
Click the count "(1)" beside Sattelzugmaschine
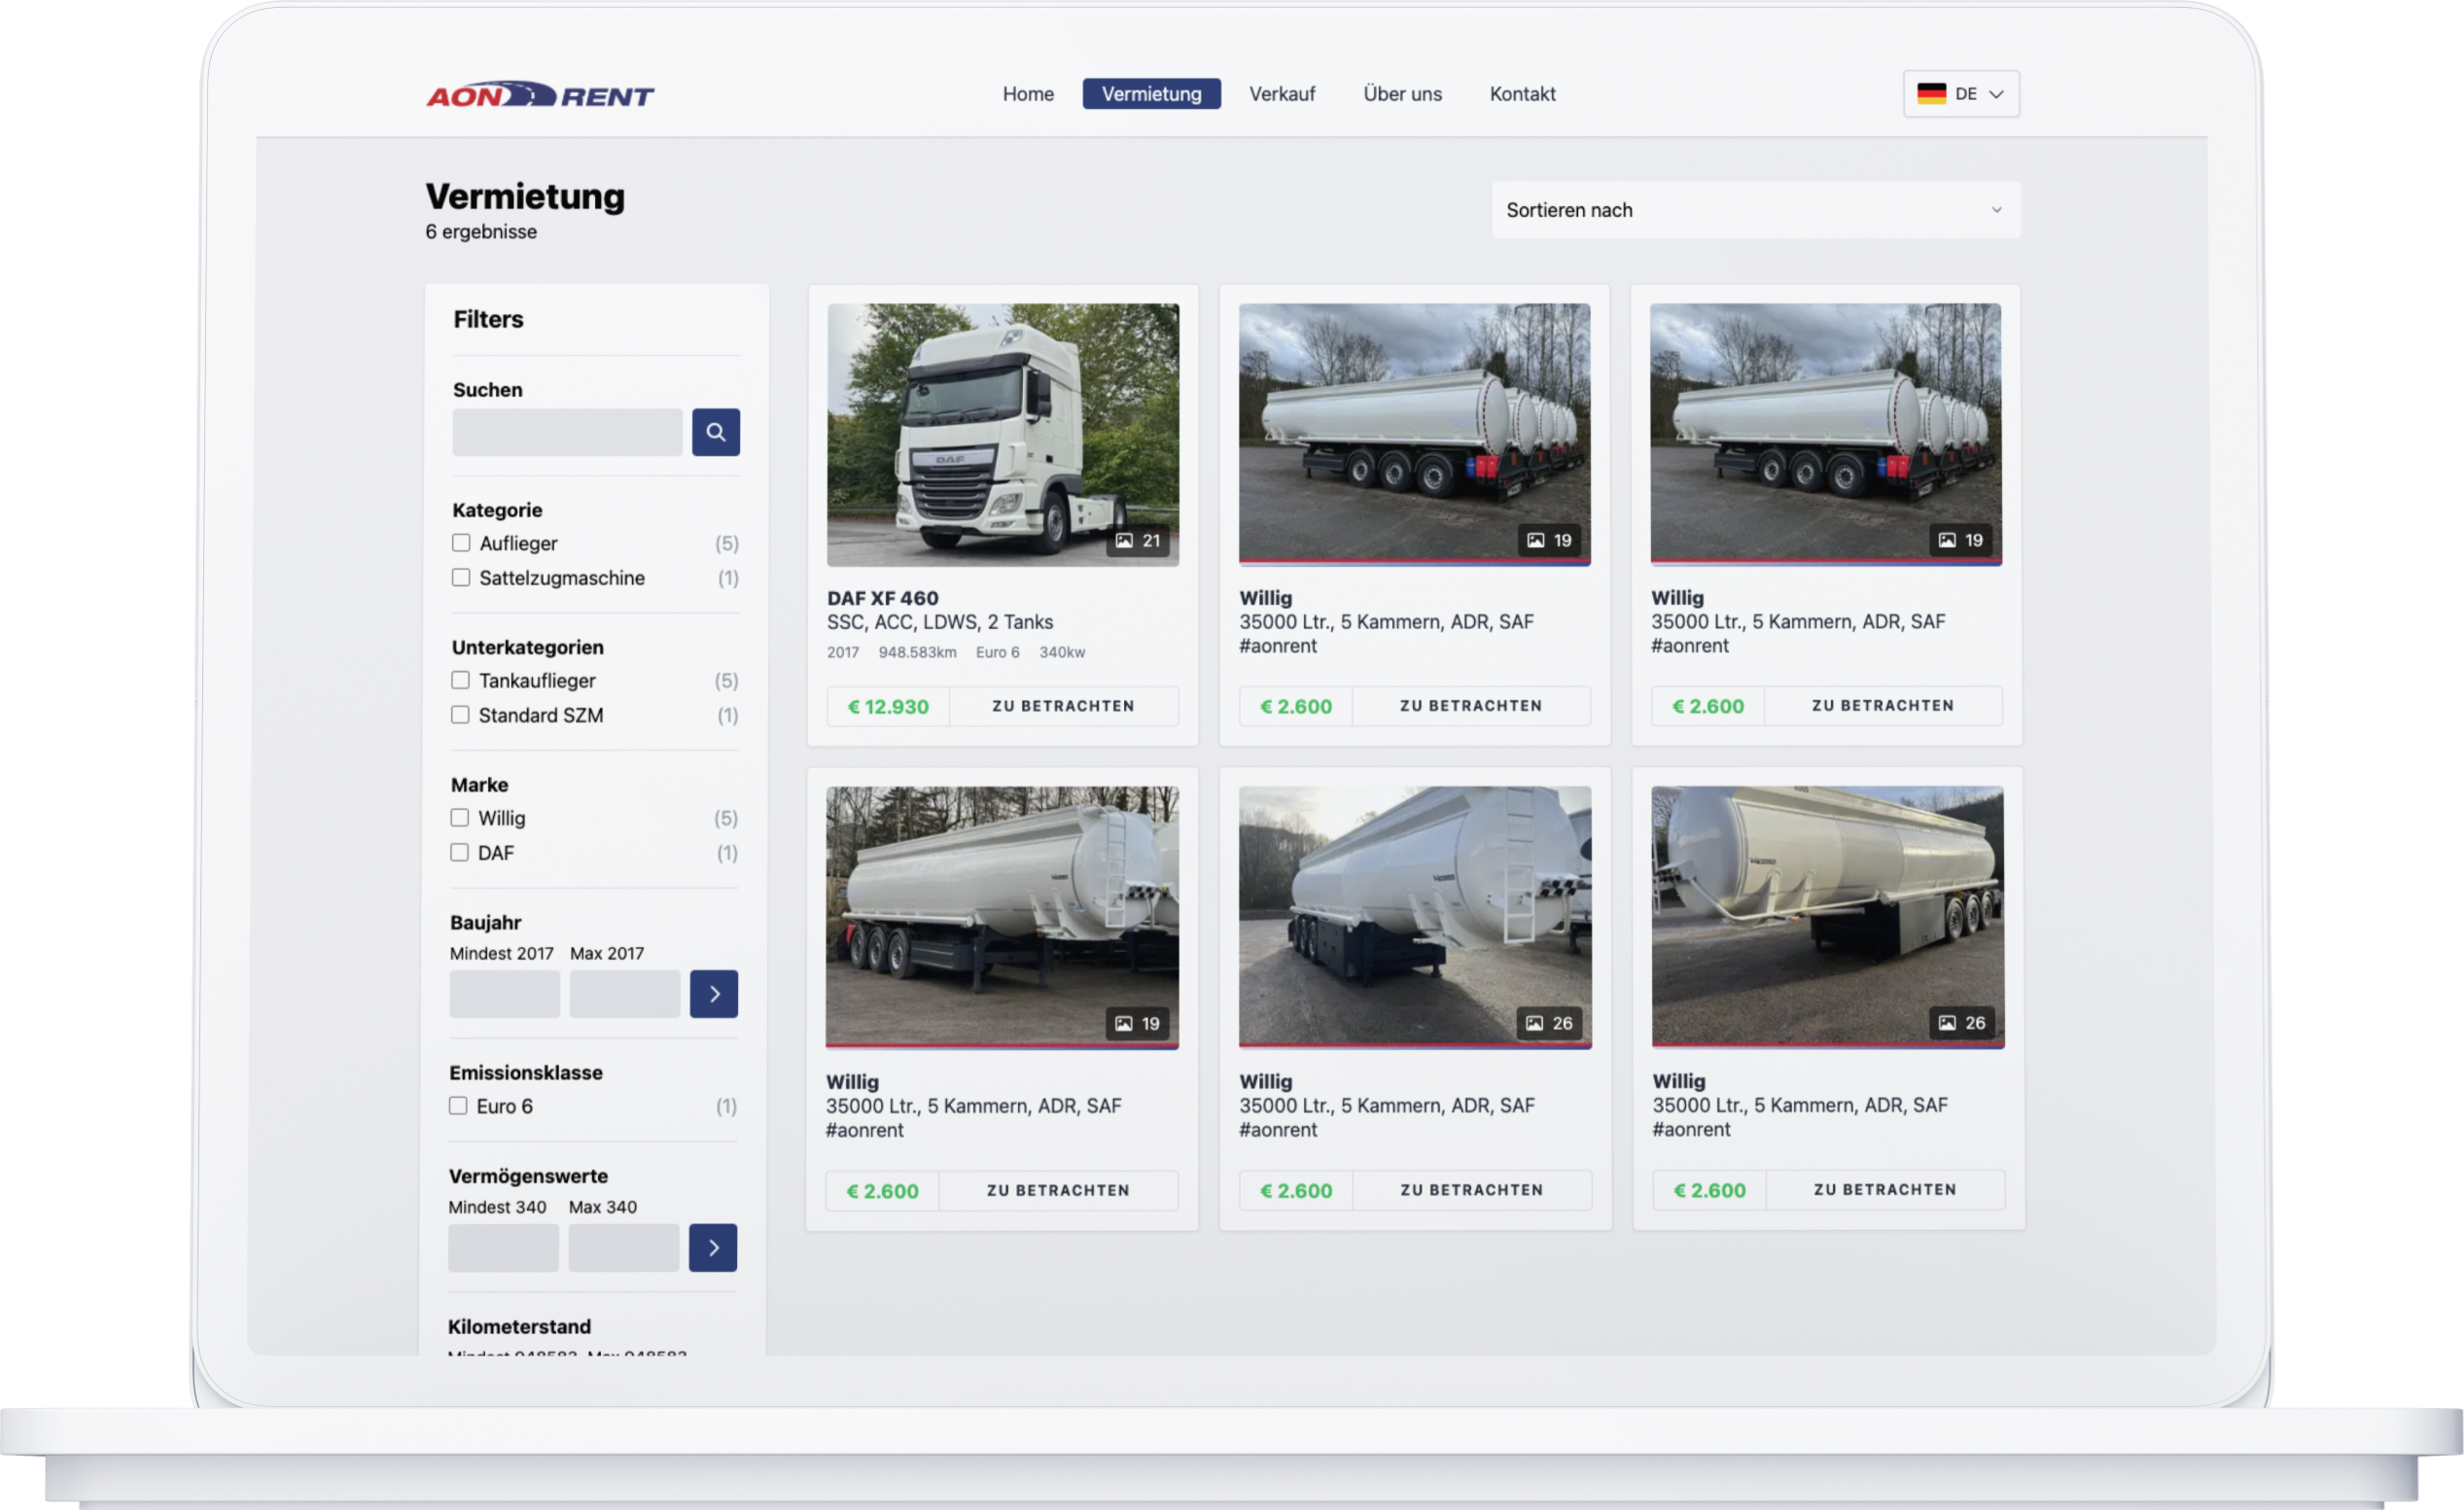coord(728,578)
